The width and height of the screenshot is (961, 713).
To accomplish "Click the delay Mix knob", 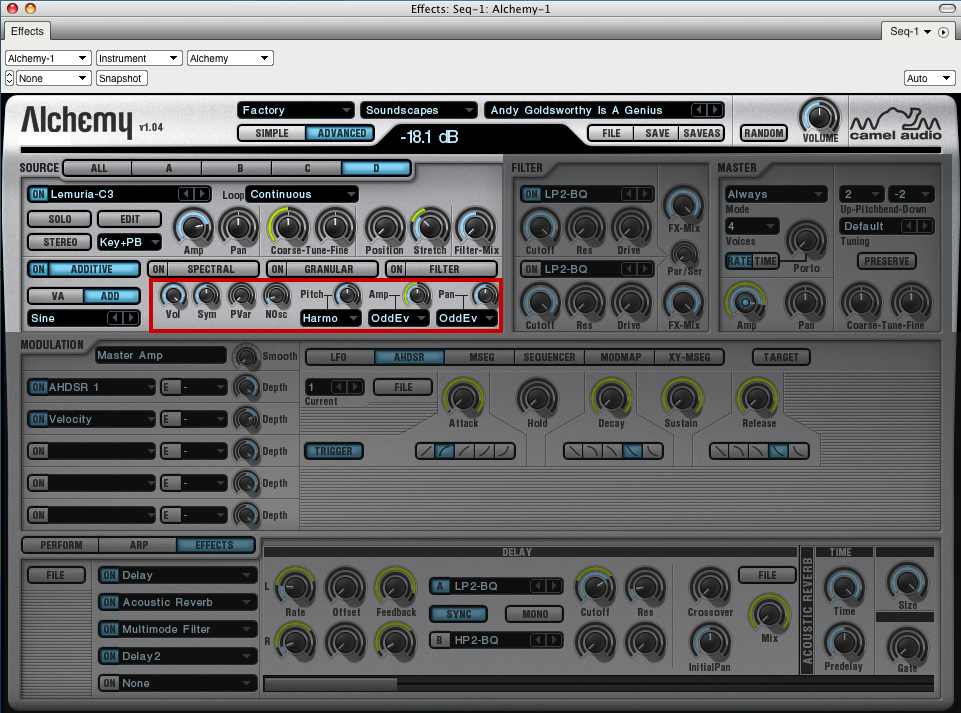I will [769, 613].
